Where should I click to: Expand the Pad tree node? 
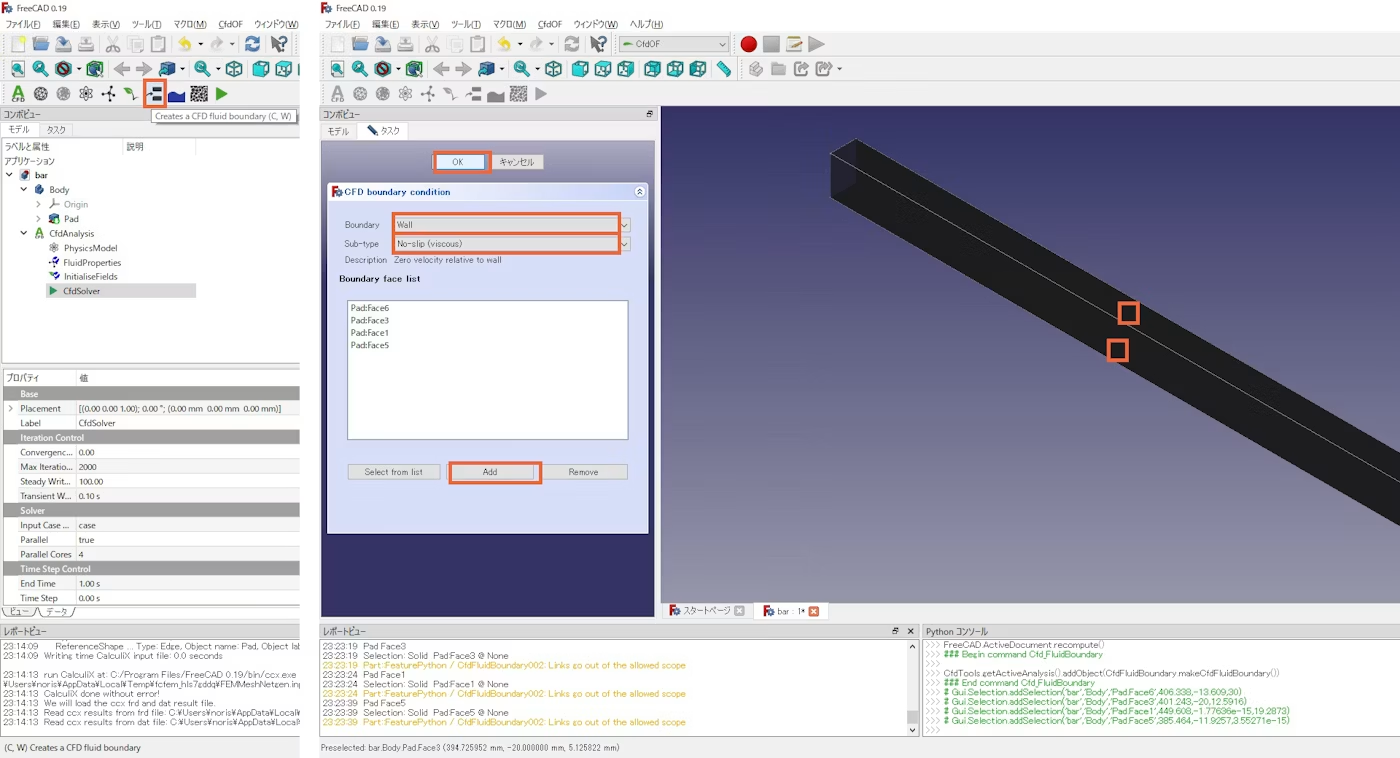39,218
